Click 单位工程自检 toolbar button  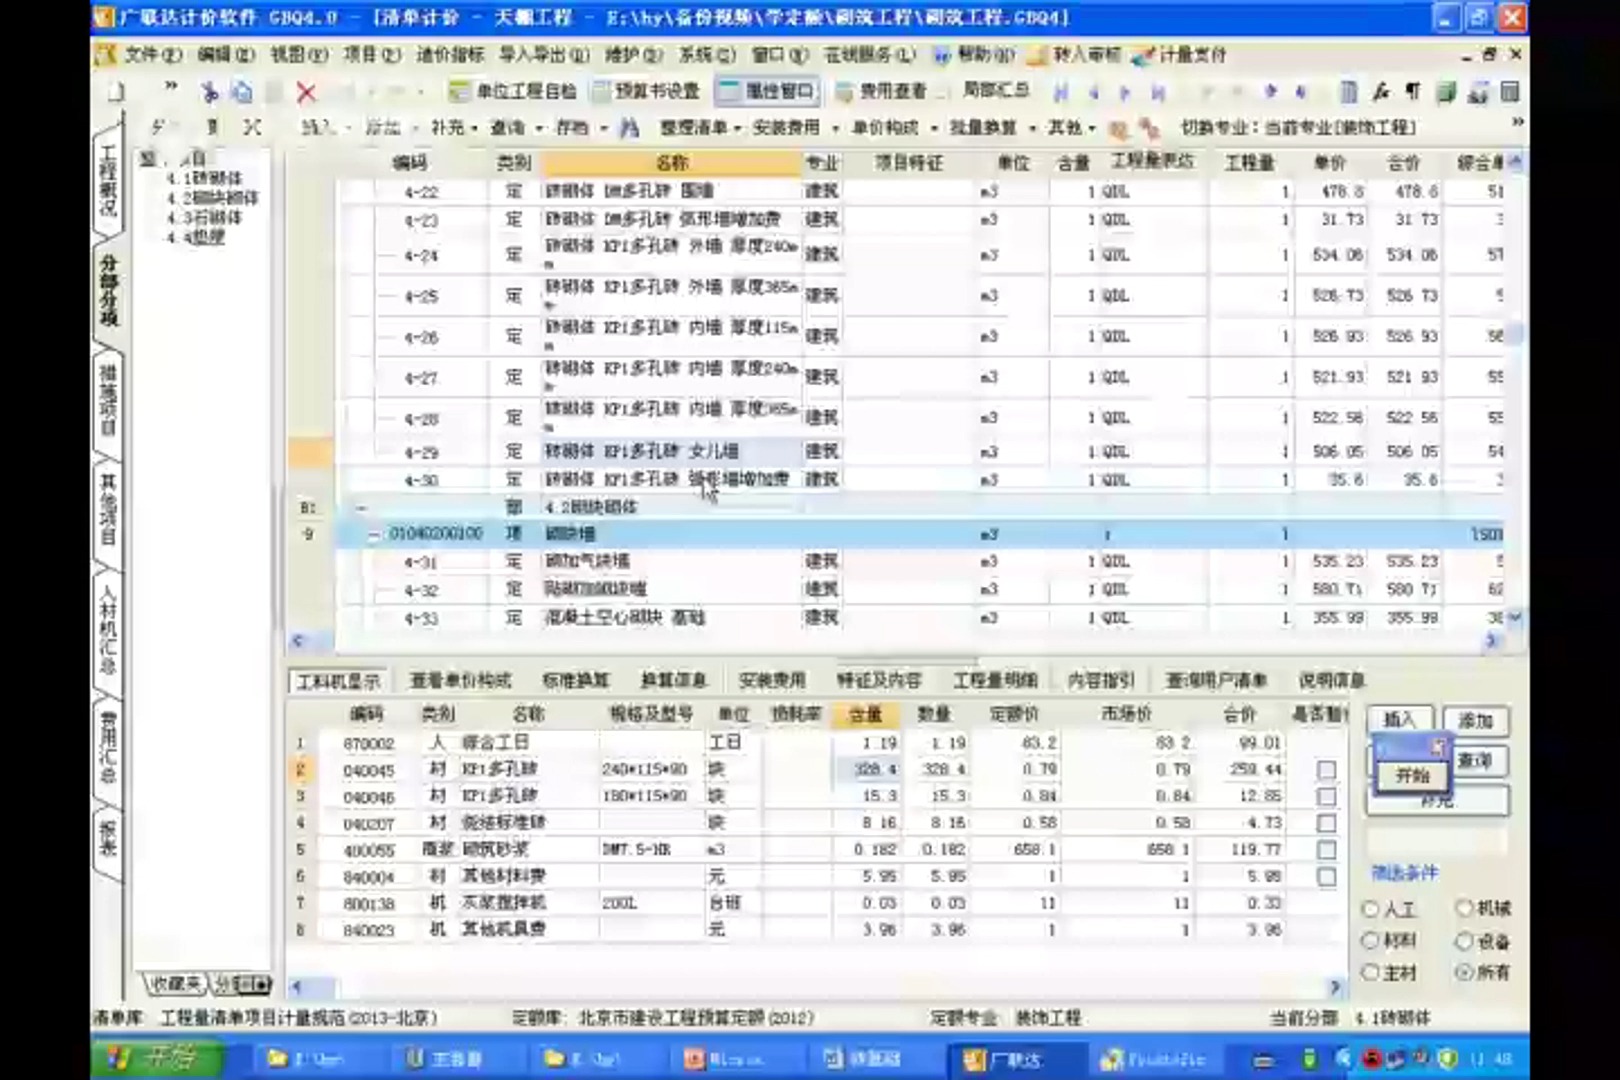513,91
